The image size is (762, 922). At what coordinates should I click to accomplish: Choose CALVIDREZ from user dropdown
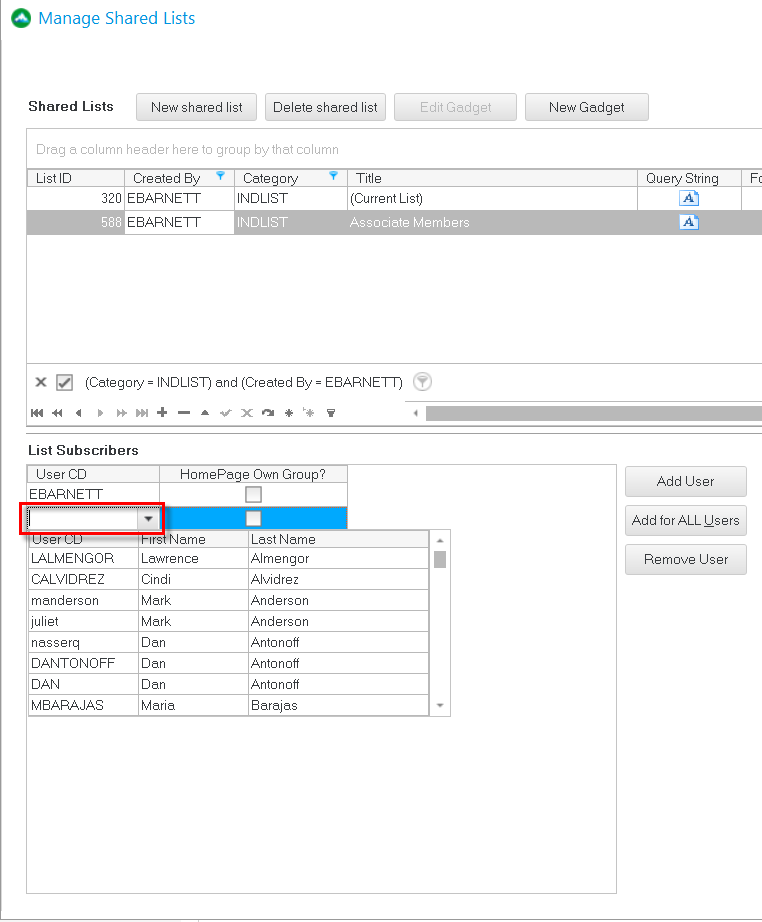click(229, 579)
